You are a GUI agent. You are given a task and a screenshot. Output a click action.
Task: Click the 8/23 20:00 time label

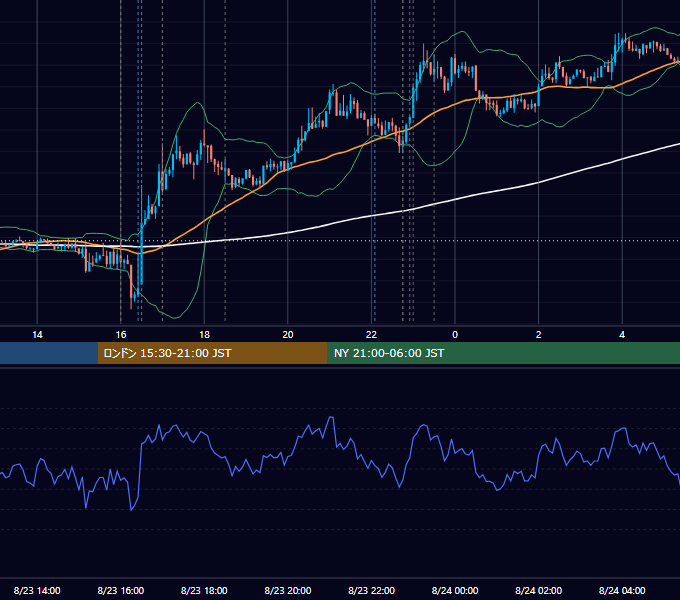[x=288, y=590]
